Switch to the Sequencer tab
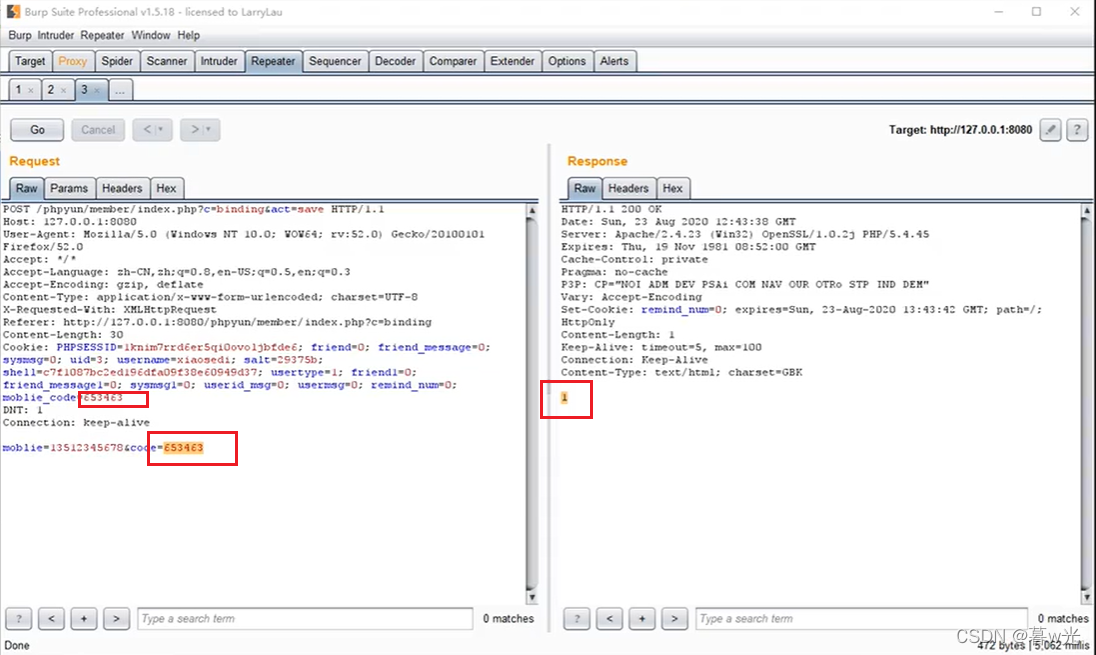 click(335, 61)
